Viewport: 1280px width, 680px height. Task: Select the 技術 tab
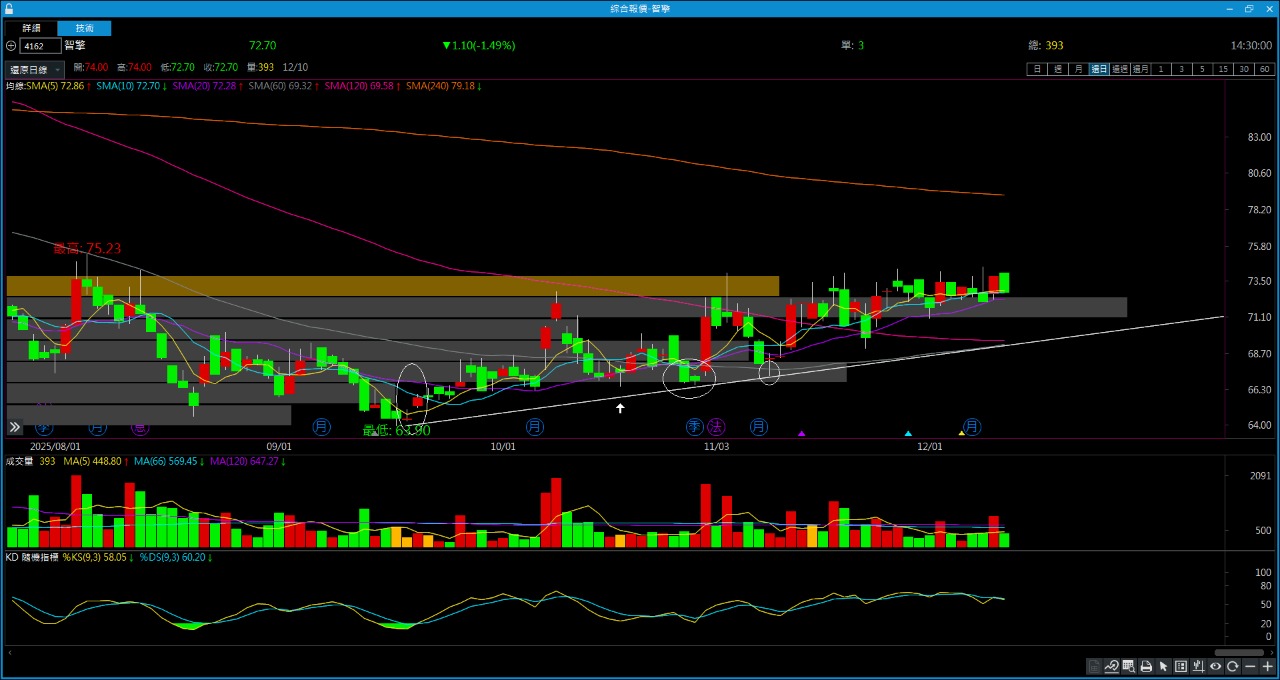click(84, 28)
